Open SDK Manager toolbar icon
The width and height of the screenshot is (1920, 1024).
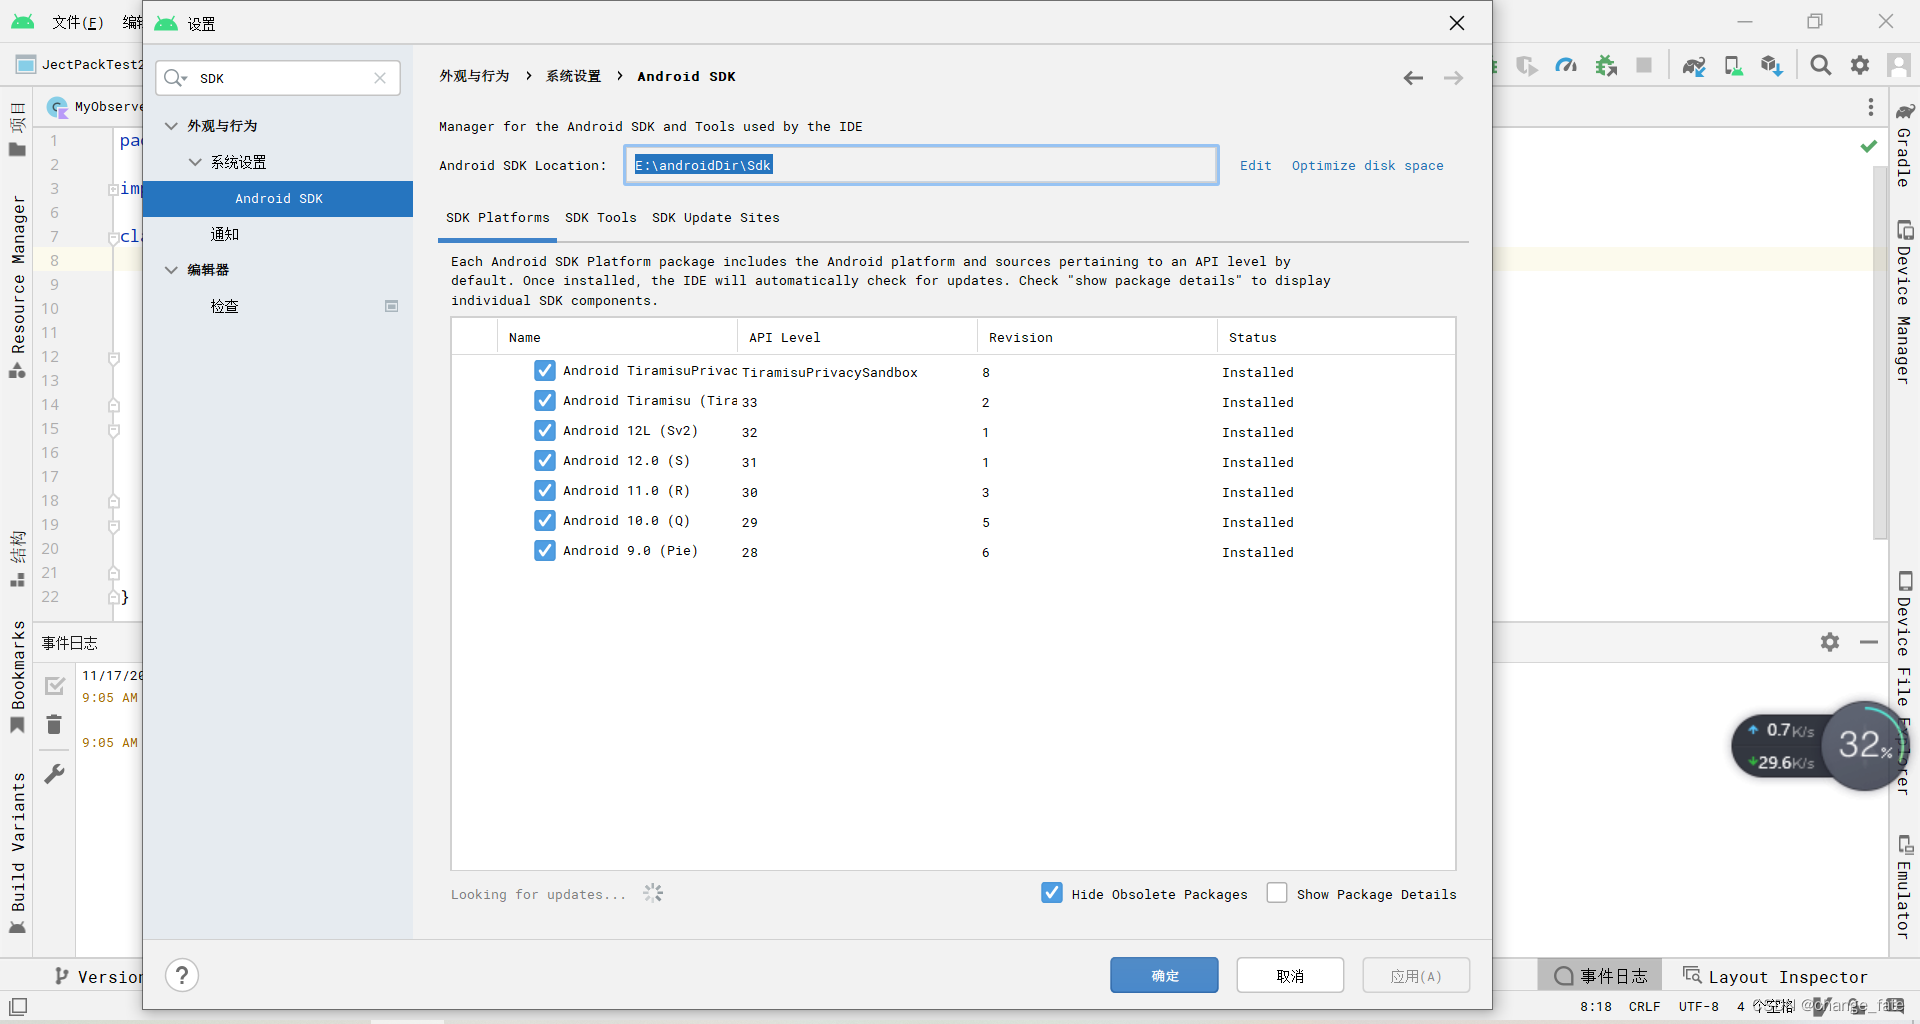[1772, 65]
